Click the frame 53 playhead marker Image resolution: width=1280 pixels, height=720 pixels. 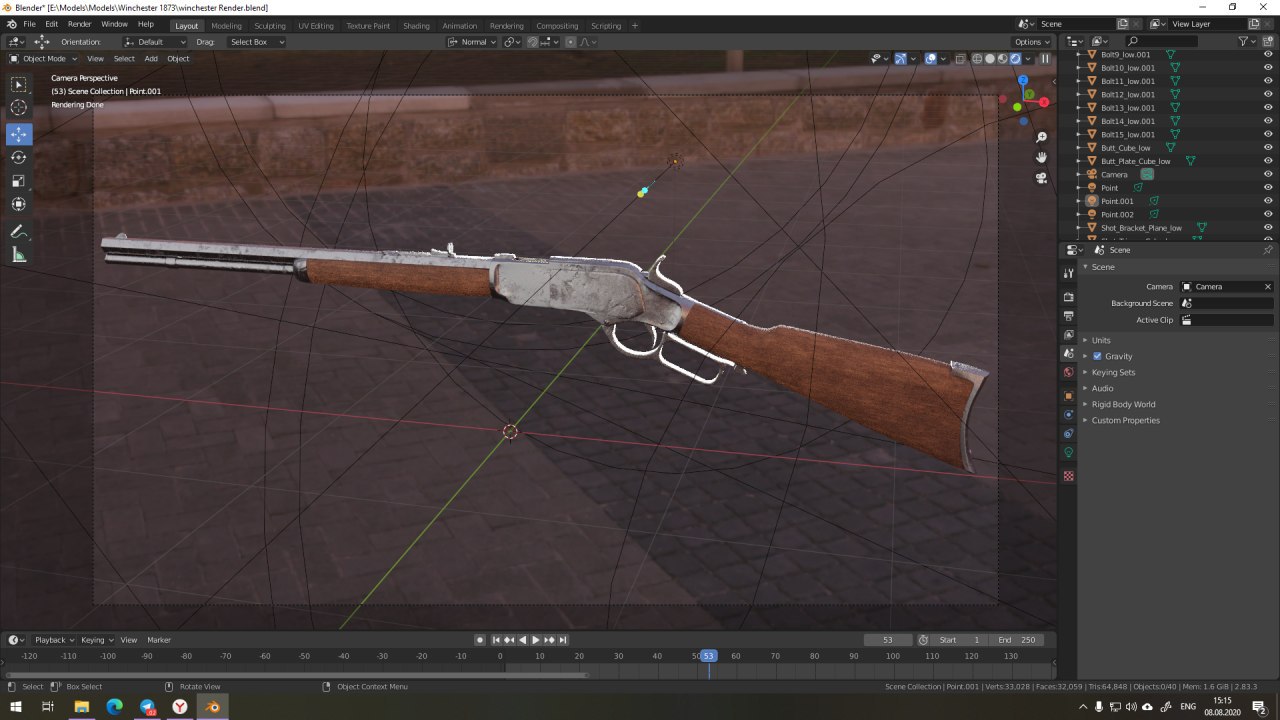coord(708,656)
